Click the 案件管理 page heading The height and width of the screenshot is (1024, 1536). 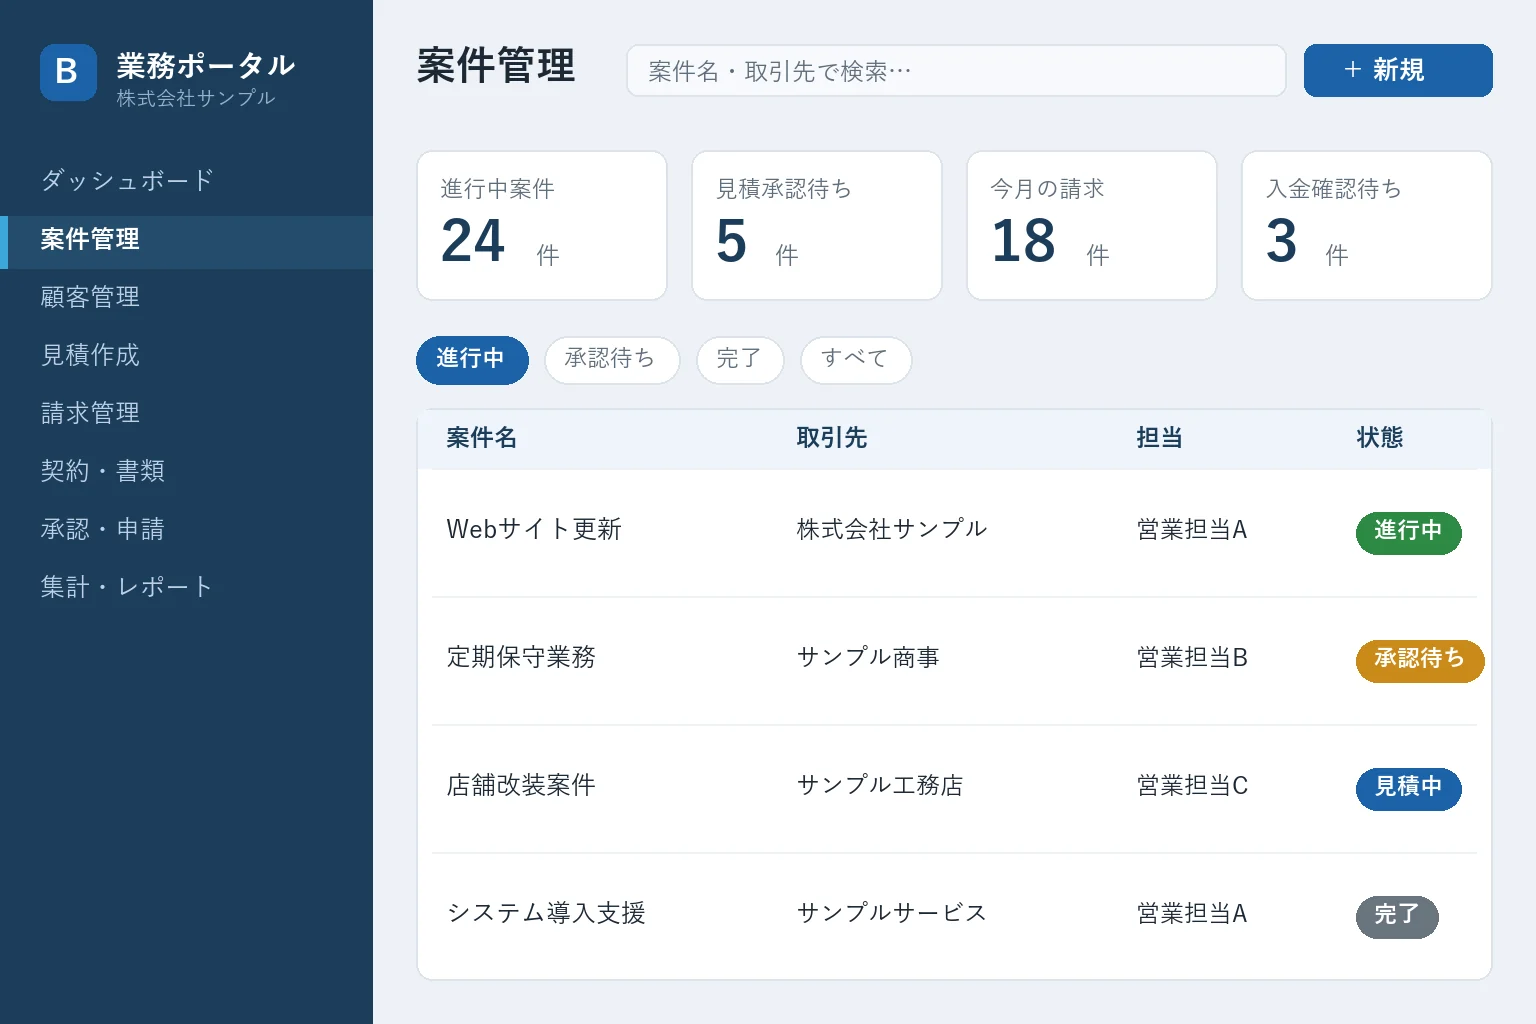pyautogui.click(x=496, y=66)
